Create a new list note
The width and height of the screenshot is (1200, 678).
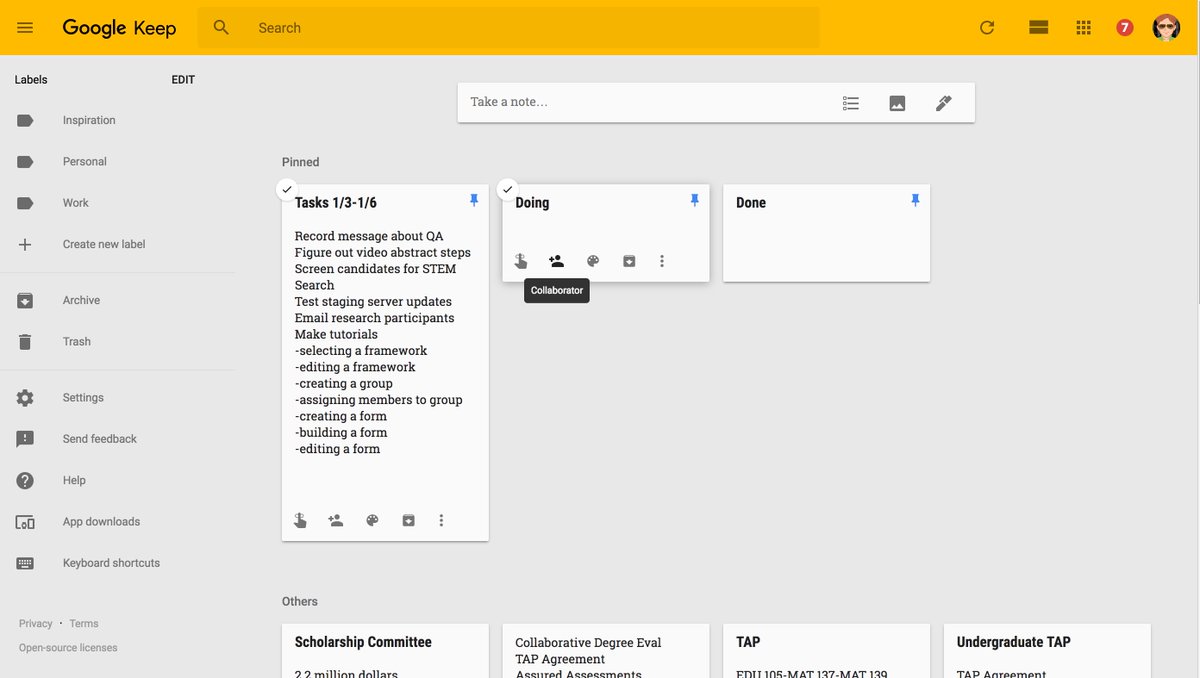(x=851, y=103)
